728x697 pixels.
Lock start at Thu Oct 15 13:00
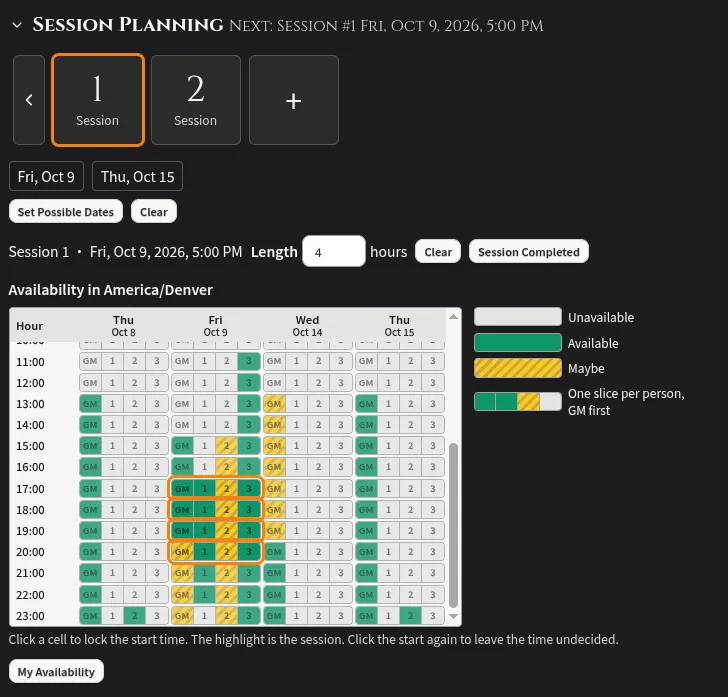(x=399, y=404)
